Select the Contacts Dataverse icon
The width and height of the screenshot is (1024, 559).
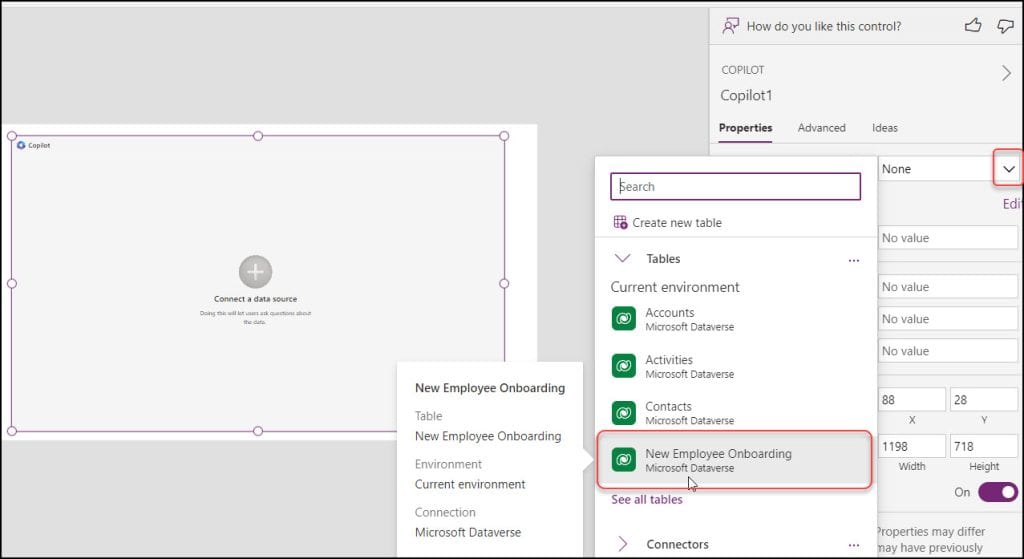click(x=624, y=413)
